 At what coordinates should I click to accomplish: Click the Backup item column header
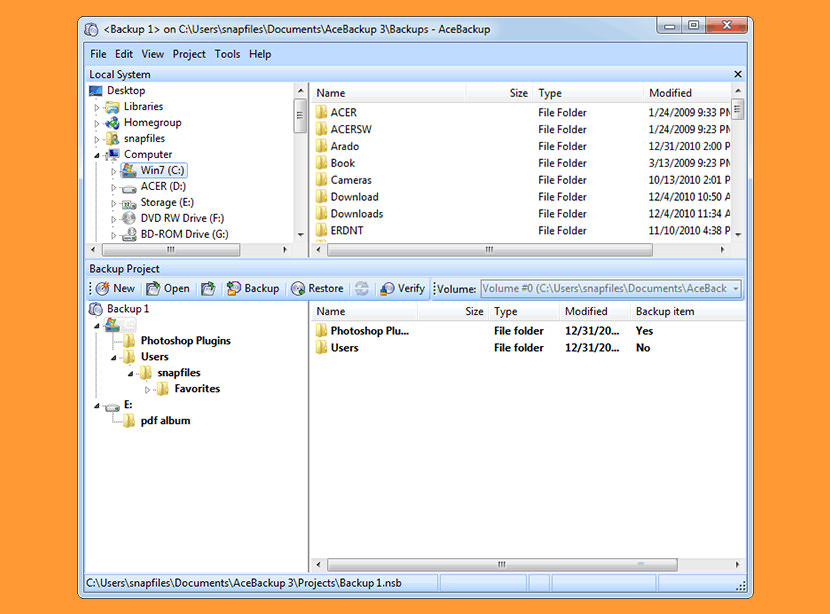click(665, 311)
